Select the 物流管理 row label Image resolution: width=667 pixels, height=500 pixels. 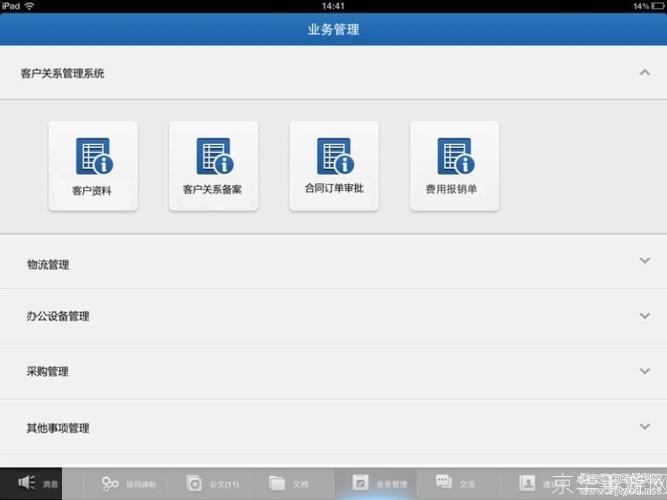tap(48, 265)
